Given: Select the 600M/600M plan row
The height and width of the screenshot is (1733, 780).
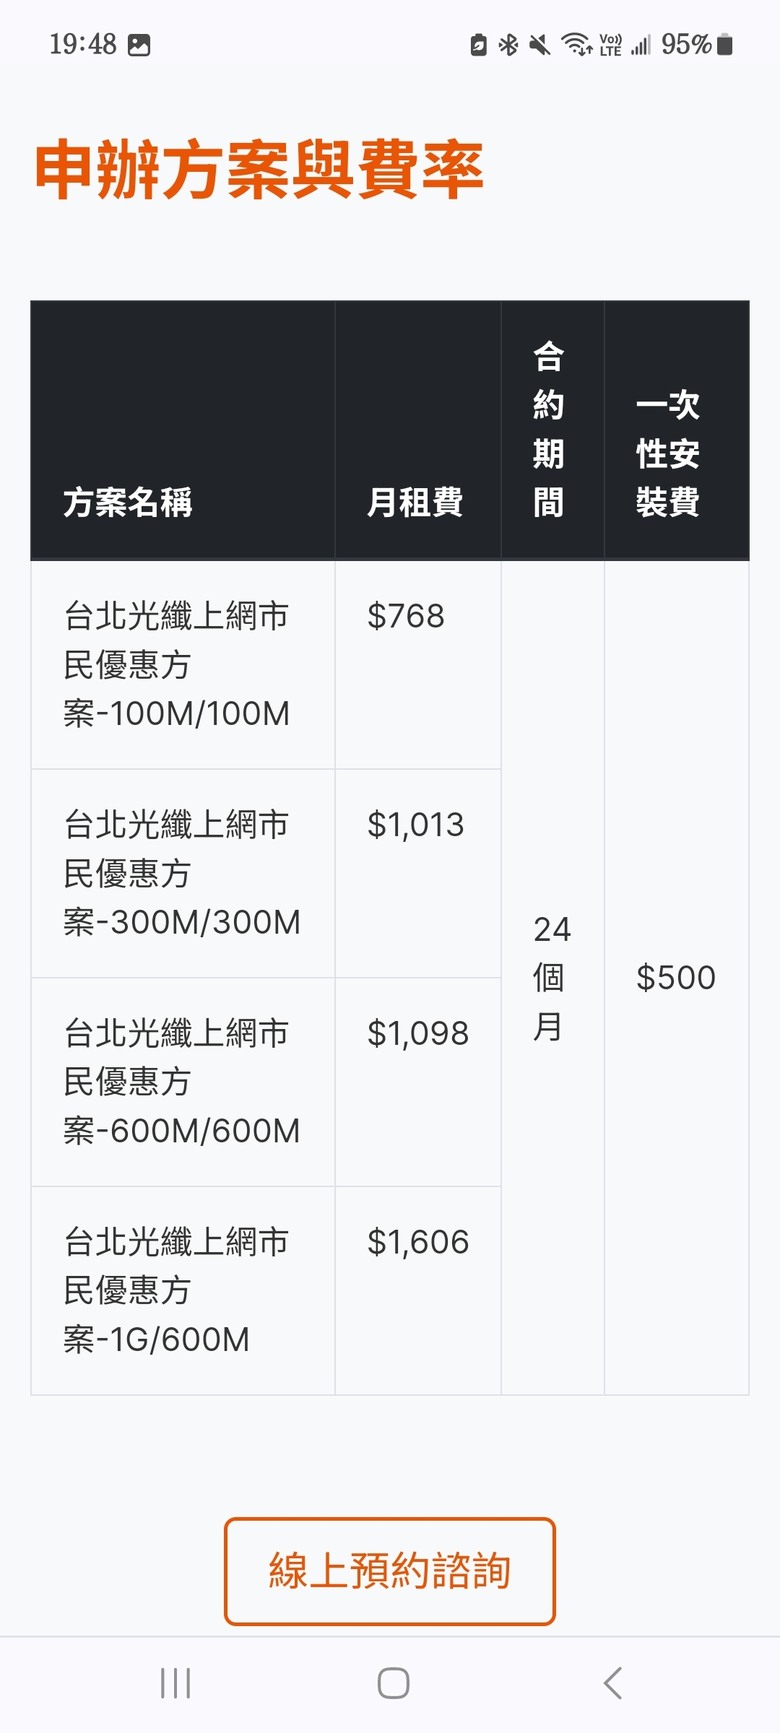Looking at the screenshot, I should [266, 1082].
